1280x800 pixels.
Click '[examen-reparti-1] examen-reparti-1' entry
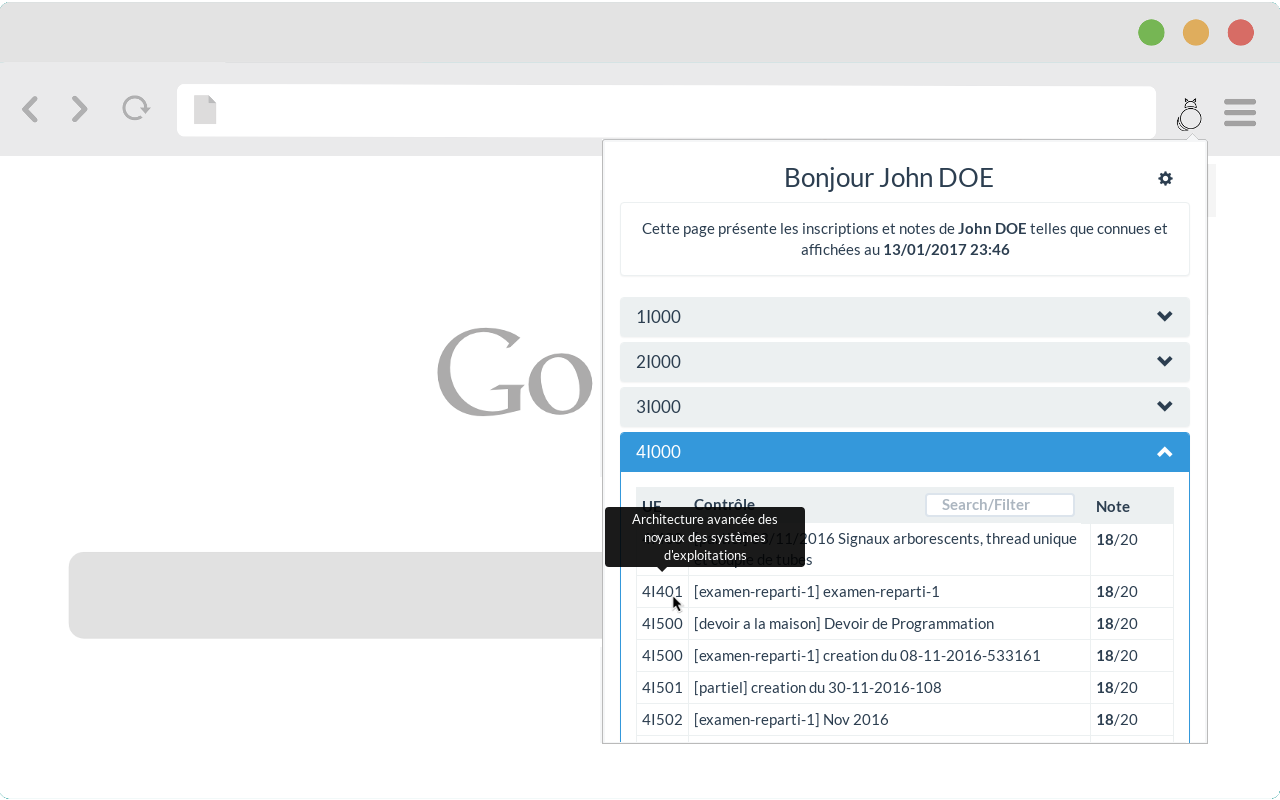click(x=817, y=592)
